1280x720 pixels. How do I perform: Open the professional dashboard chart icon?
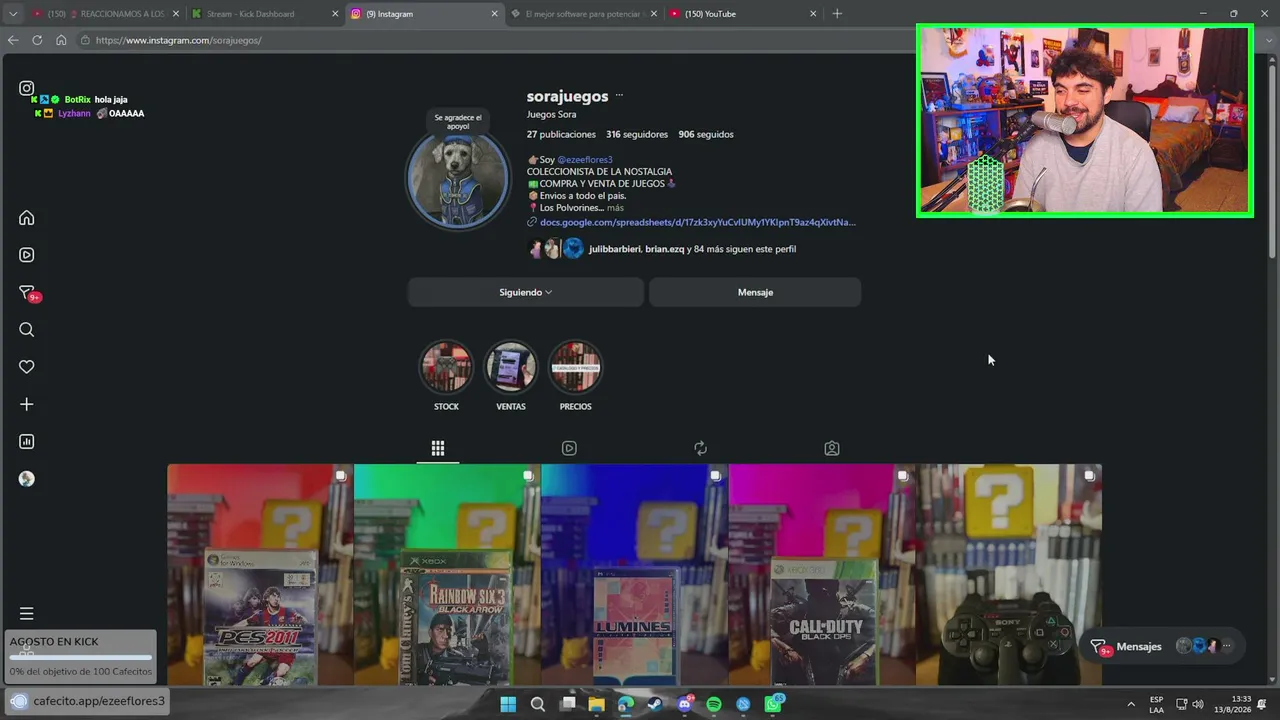tap(27, 441)
